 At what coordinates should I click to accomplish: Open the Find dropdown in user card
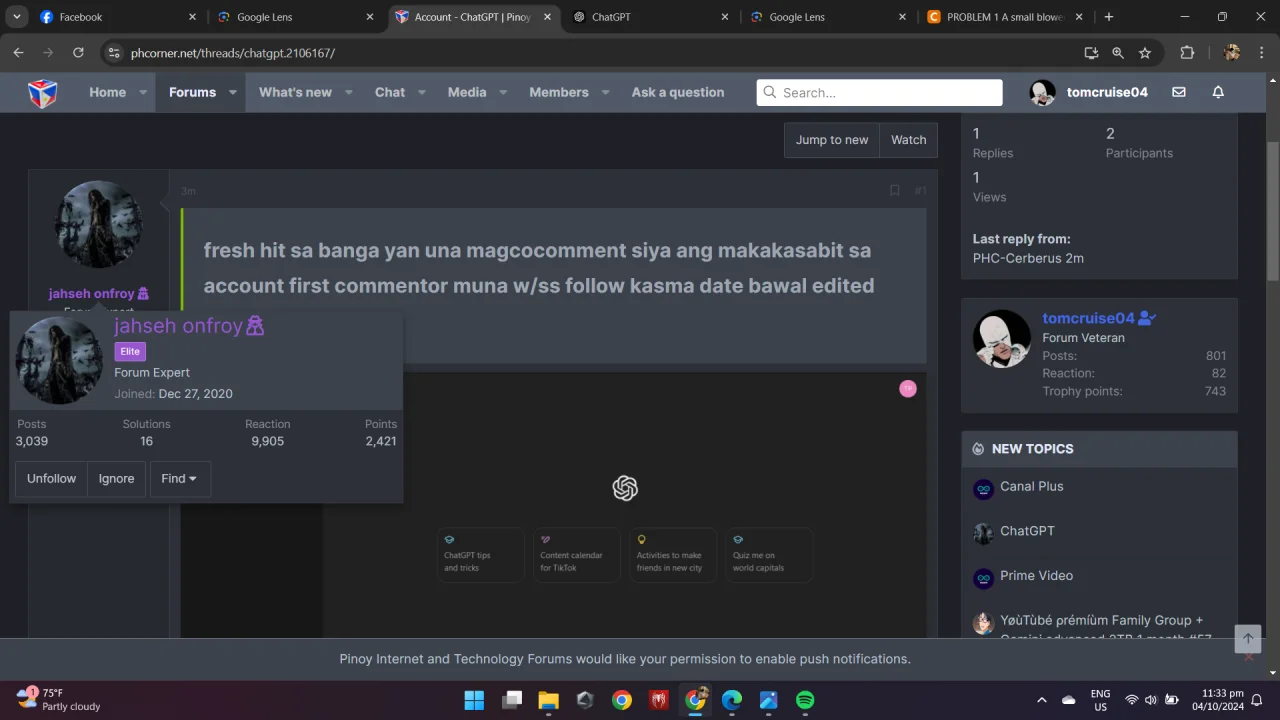[180, 479]
